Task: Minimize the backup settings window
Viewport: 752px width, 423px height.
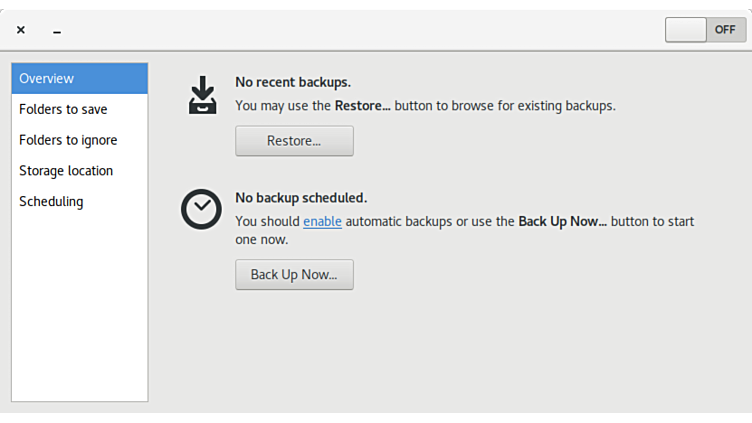Action: coord(57,31)
